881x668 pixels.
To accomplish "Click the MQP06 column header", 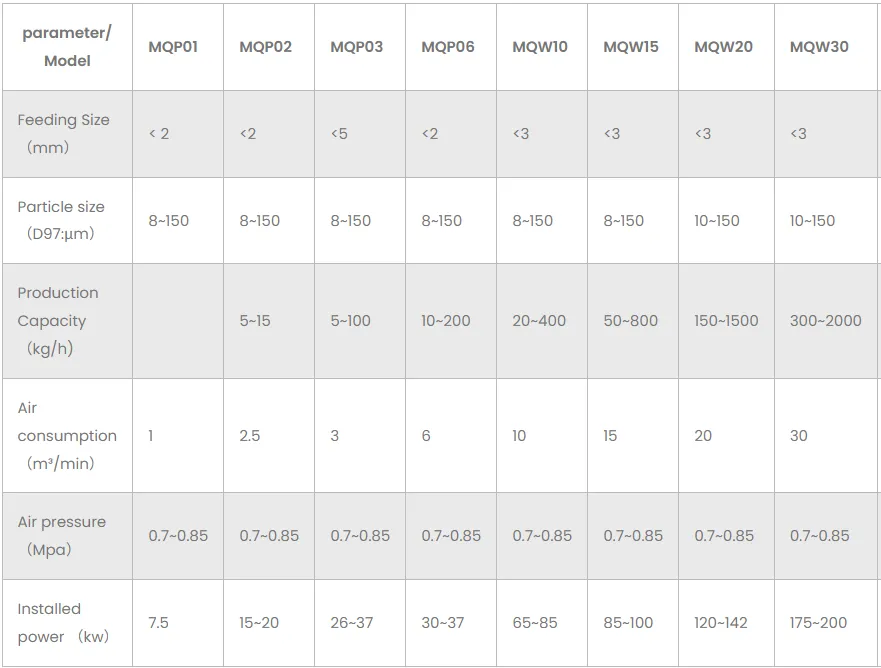I will [447, 47].
